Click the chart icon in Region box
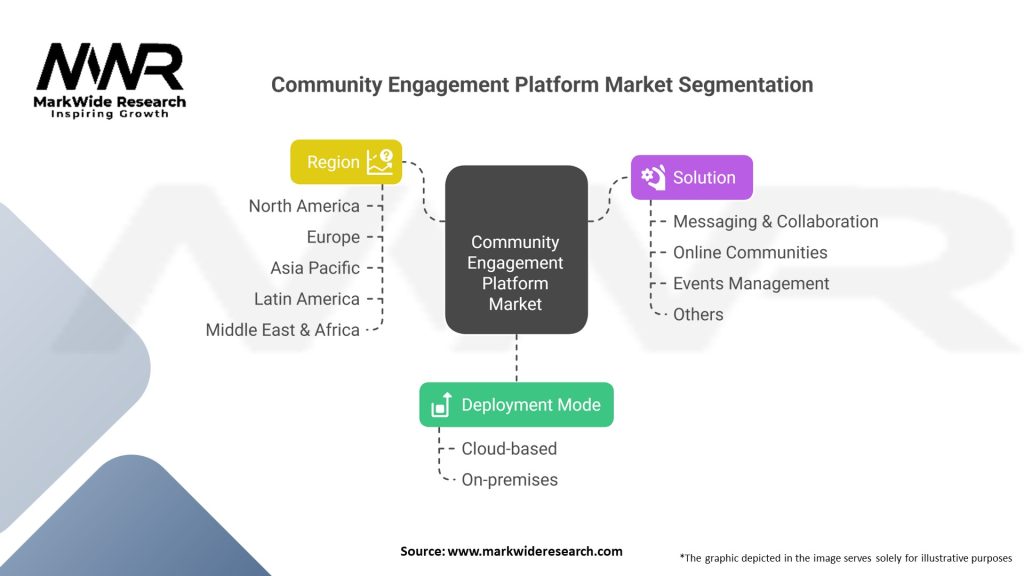 click(379, 162)
